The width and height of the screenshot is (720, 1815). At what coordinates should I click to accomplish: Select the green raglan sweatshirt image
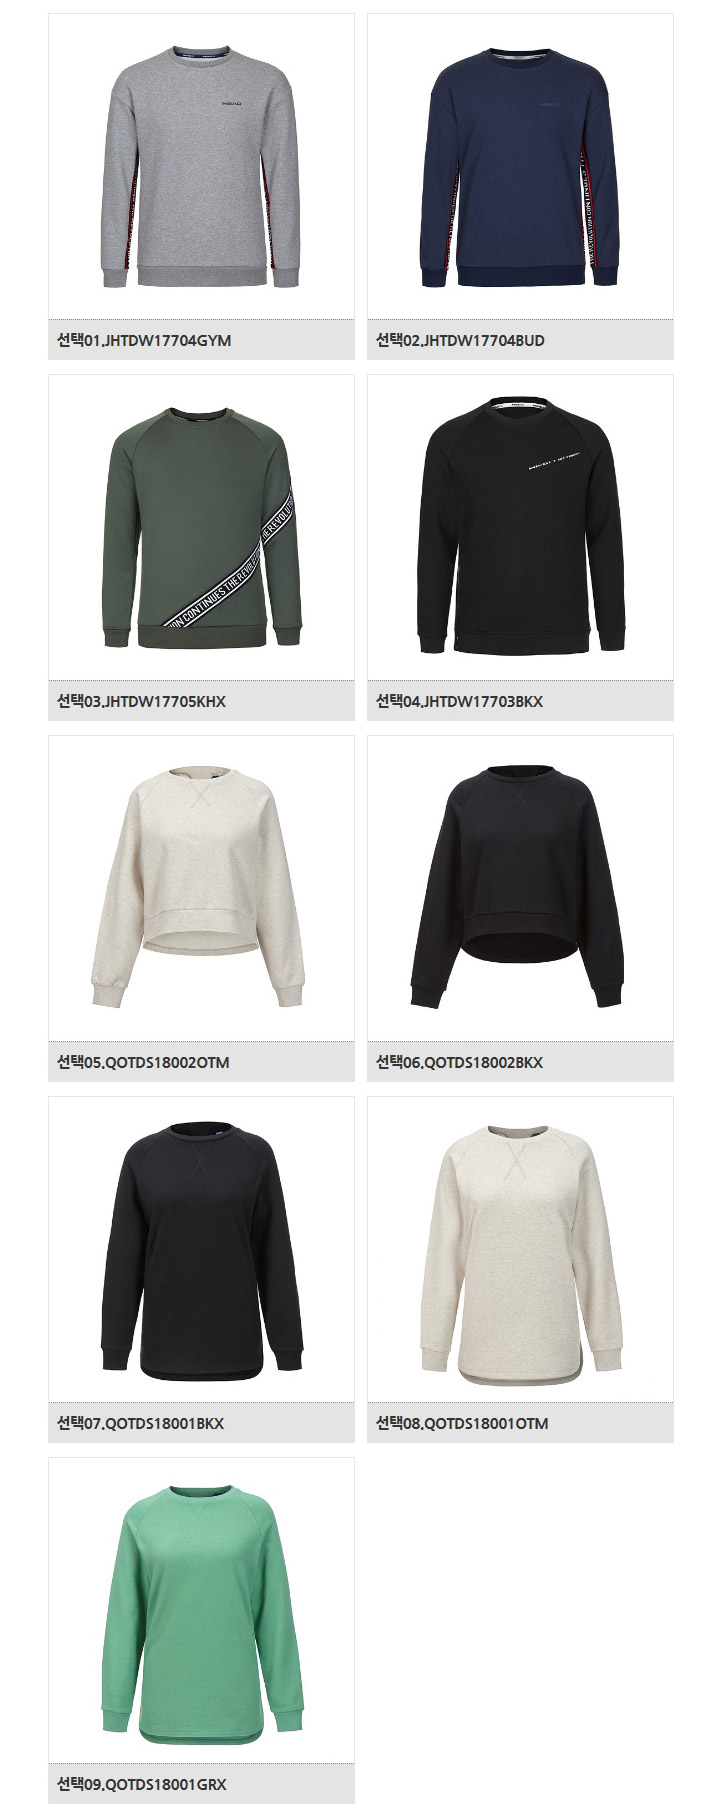click(x=201, y=1610)
